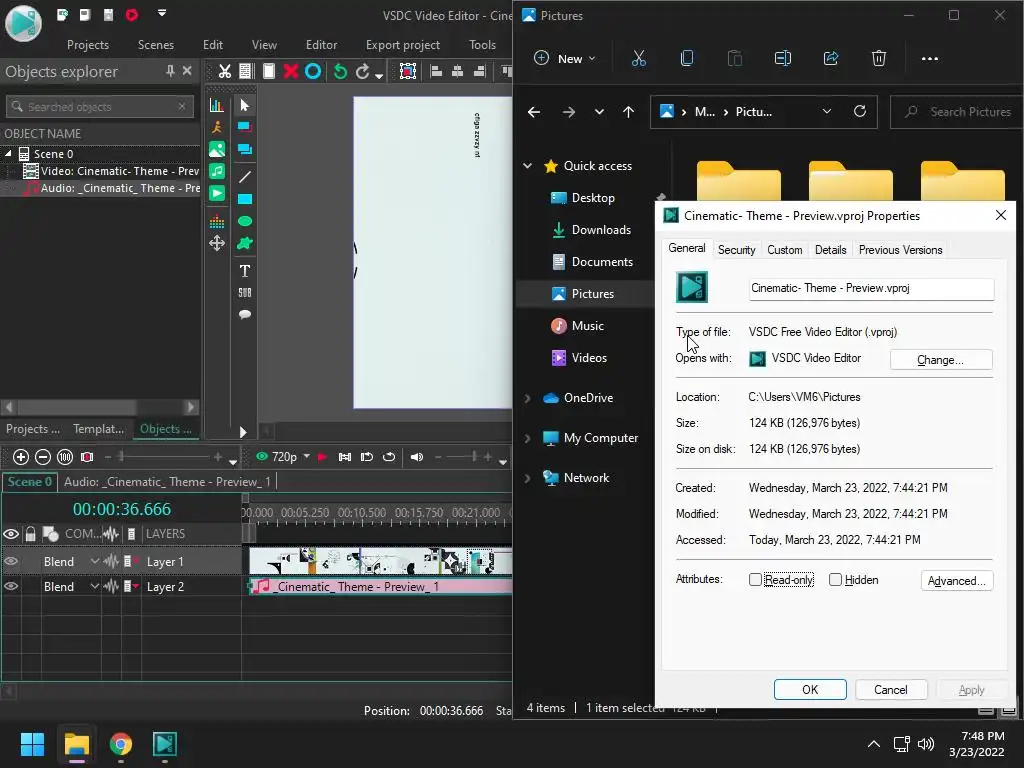Select the Subtitle SUB tool

pos(245,293)
